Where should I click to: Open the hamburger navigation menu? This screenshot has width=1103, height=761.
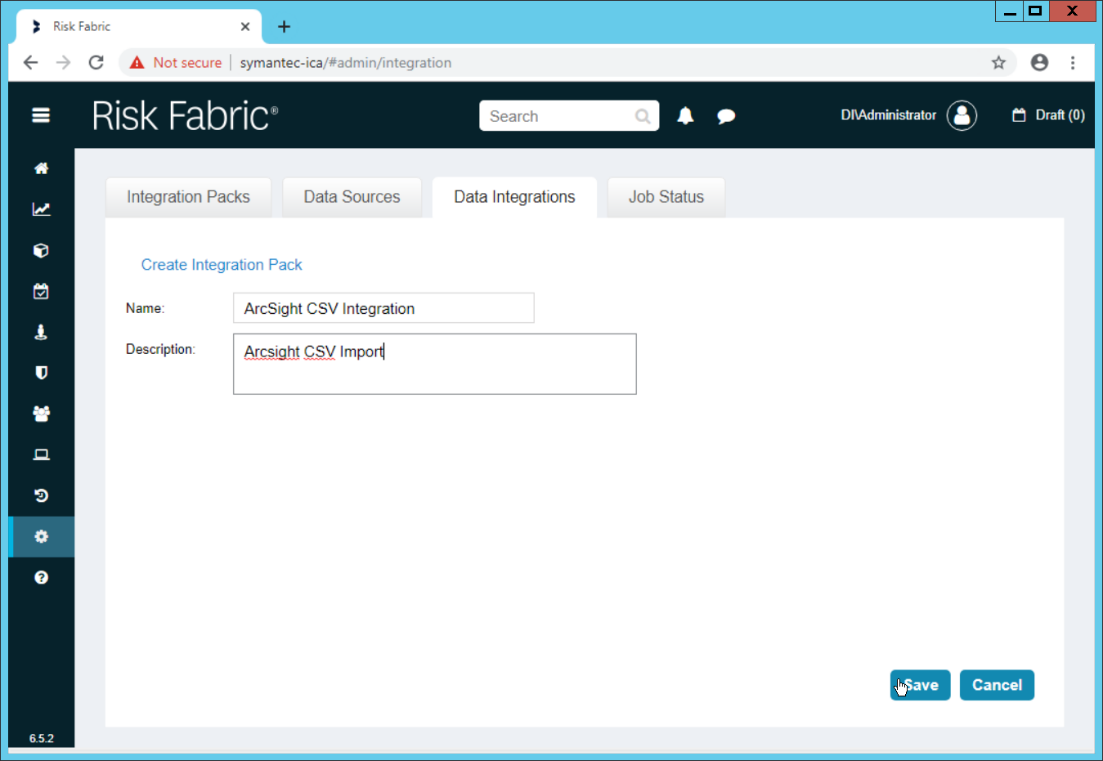click(41, 116)
